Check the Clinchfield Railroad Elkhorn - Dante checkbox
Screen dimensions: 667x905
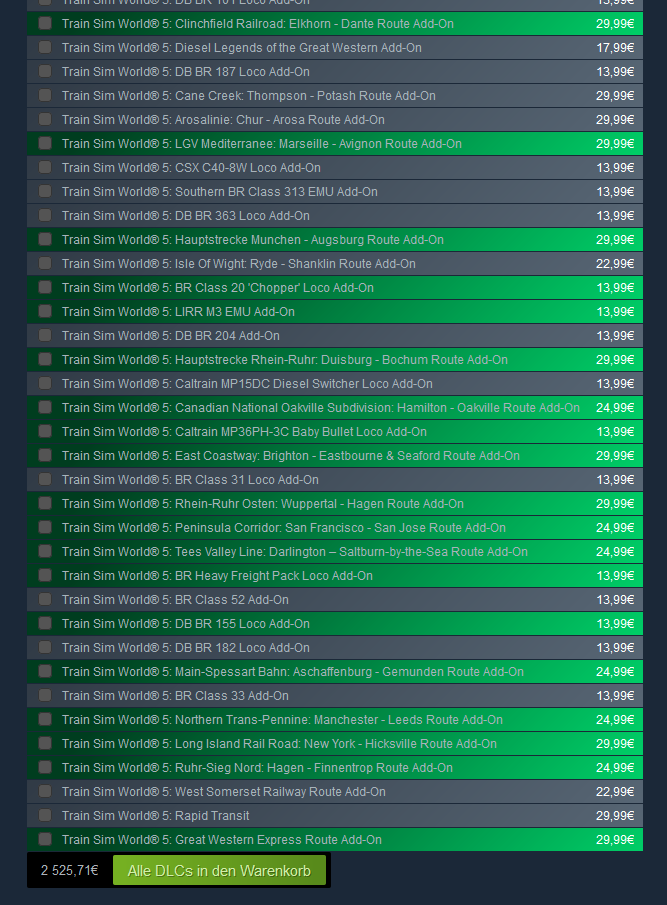pos(45,23)
